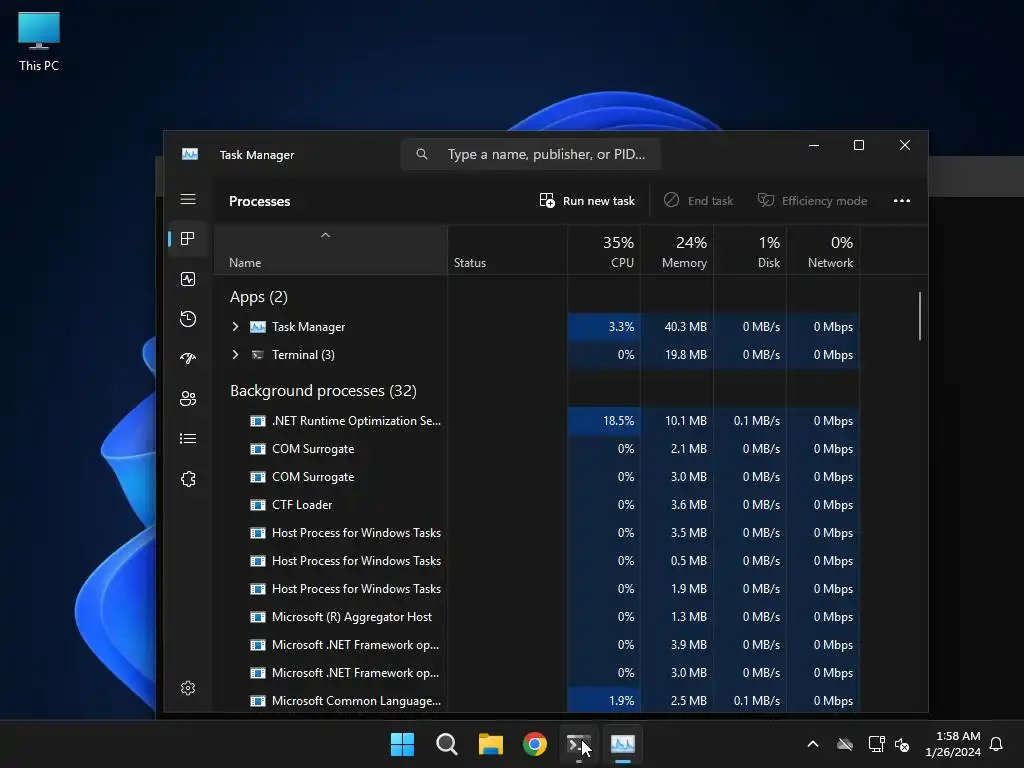Click the Processes page heading

259,201
